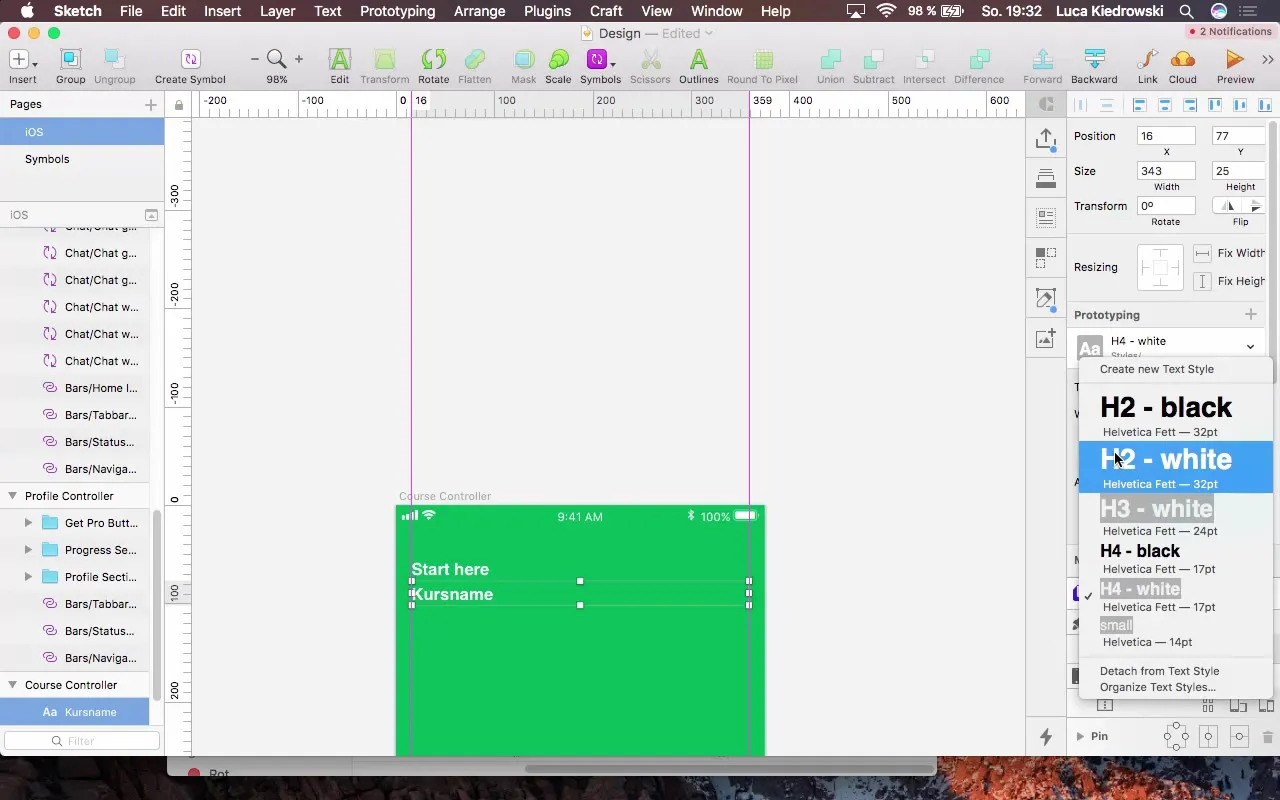The width and height of the screenshot is (1280, 800).
Task: Click the Craft lightning bolt icon
Action: click(1046, 737)
